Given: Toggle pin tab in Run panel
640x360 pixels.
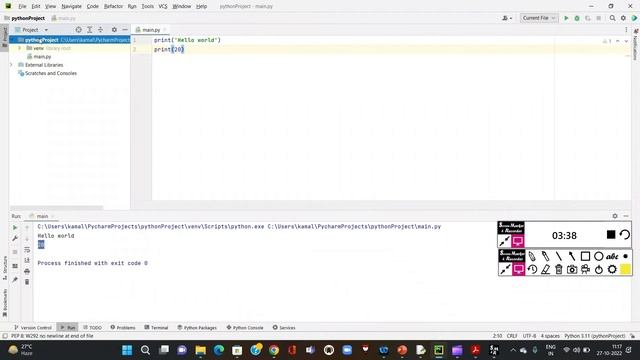Looking at the screenshot, I should pos(15,279).
